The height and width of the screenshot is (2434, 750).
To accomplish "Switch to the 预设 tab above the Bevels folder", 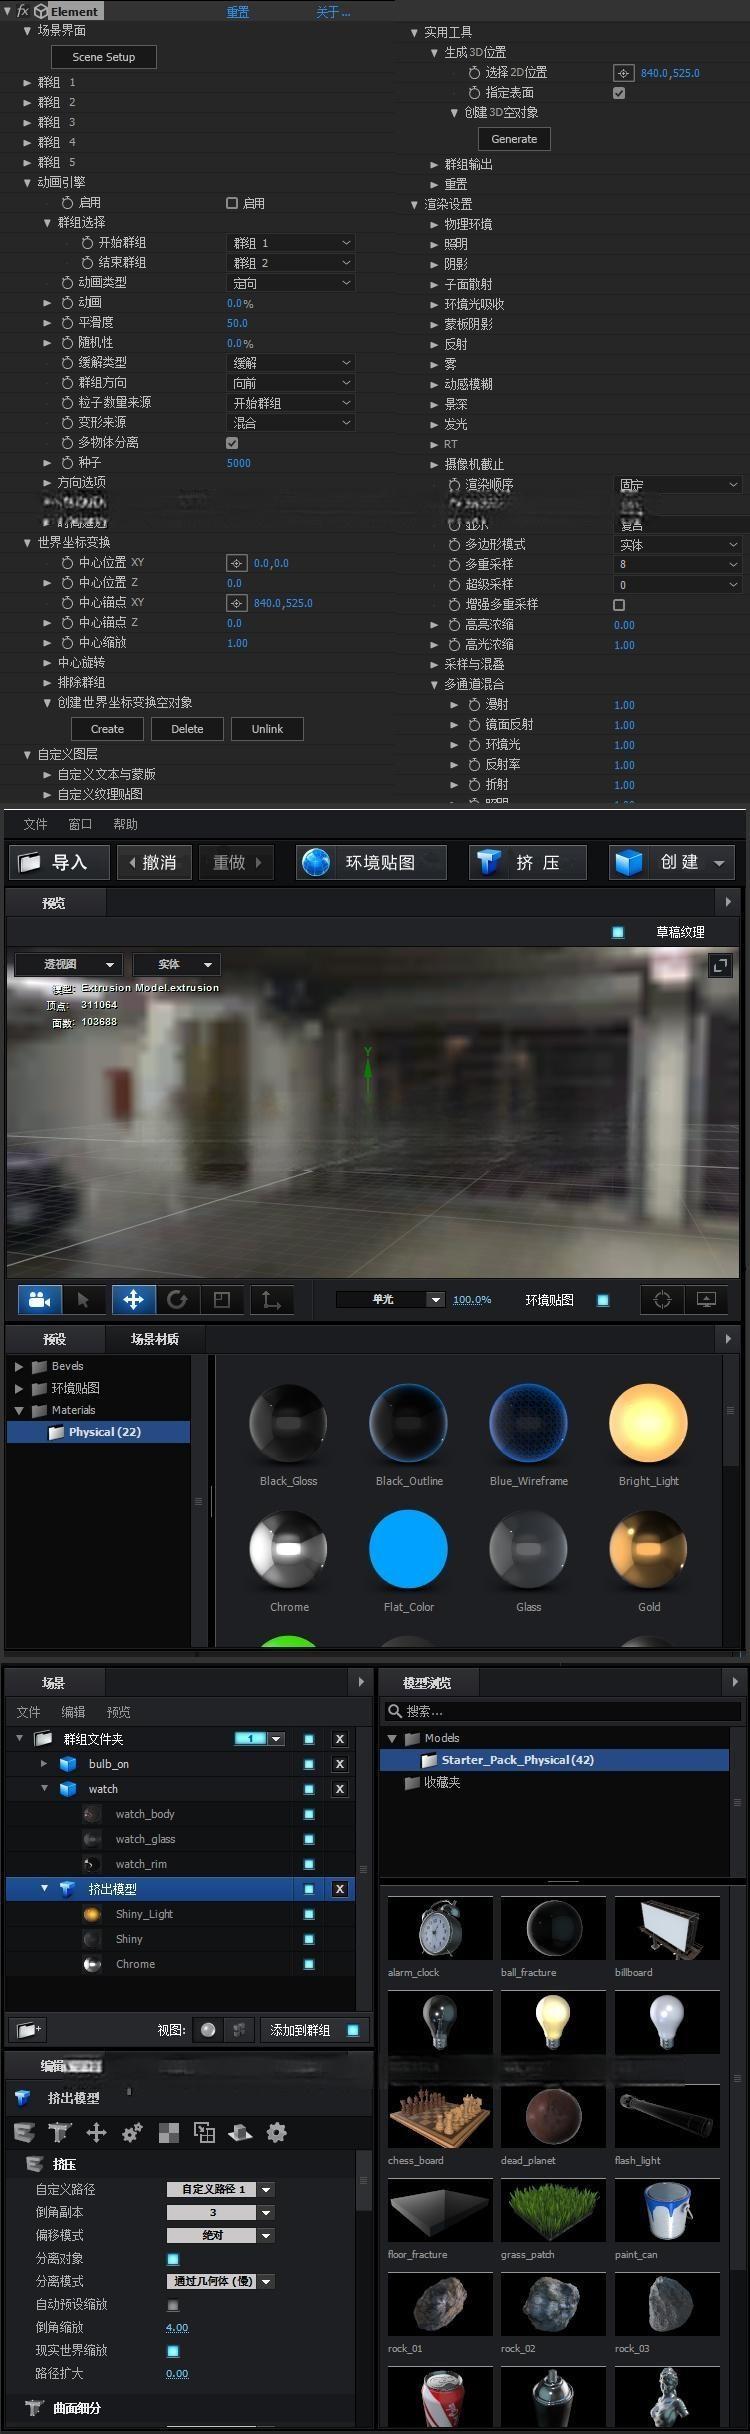I will [54, 1338].
